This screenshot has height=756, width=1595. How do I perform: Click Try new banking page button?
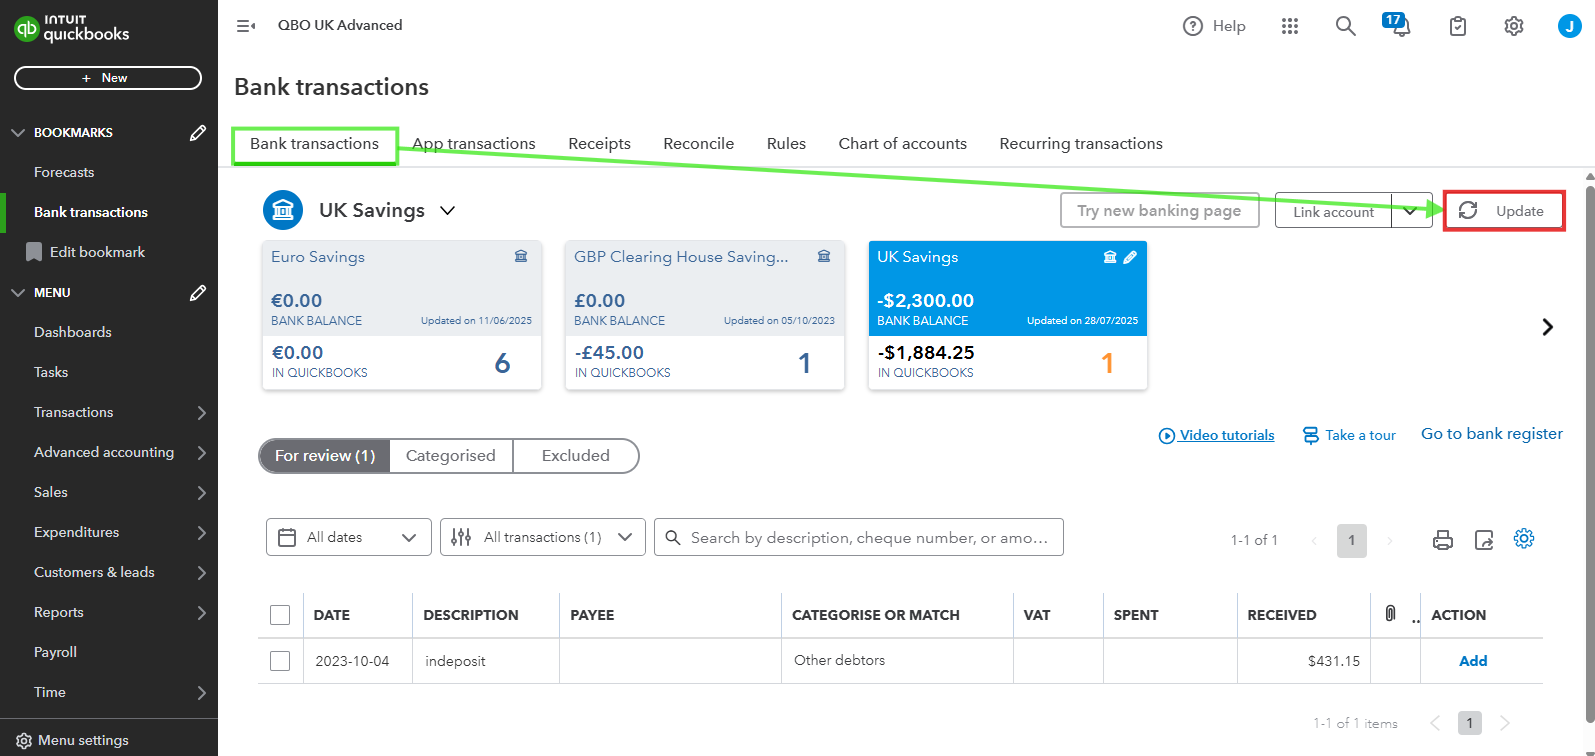1159,211
